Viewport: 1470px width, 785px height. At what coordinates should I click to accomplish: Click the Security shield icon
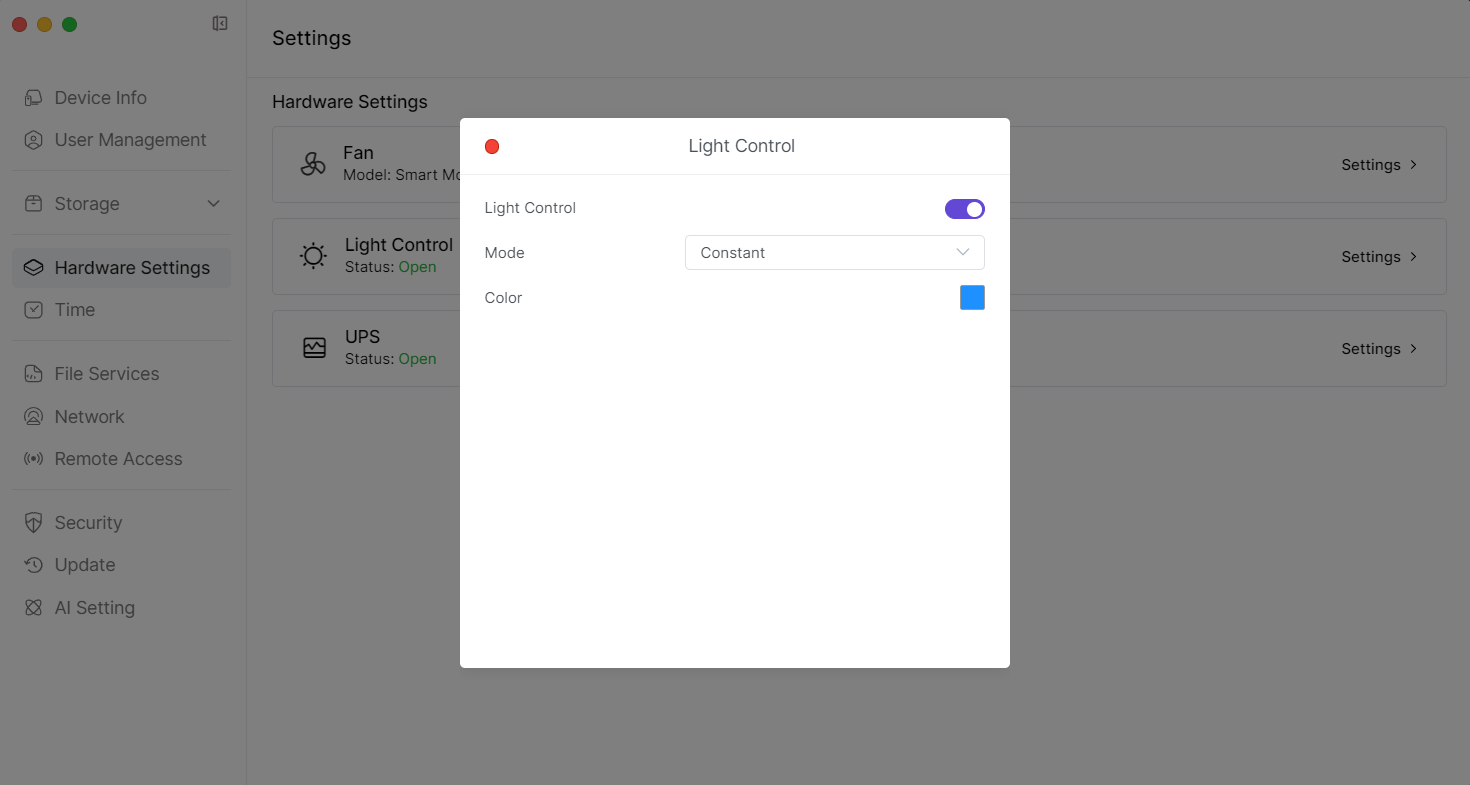34,523
